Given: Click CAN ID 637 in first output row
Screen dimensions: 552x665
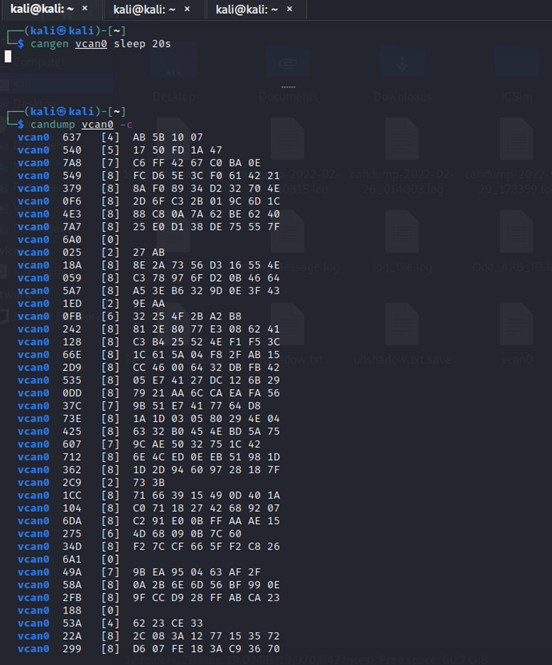Looking at the screenshot, I should [72, 137].
